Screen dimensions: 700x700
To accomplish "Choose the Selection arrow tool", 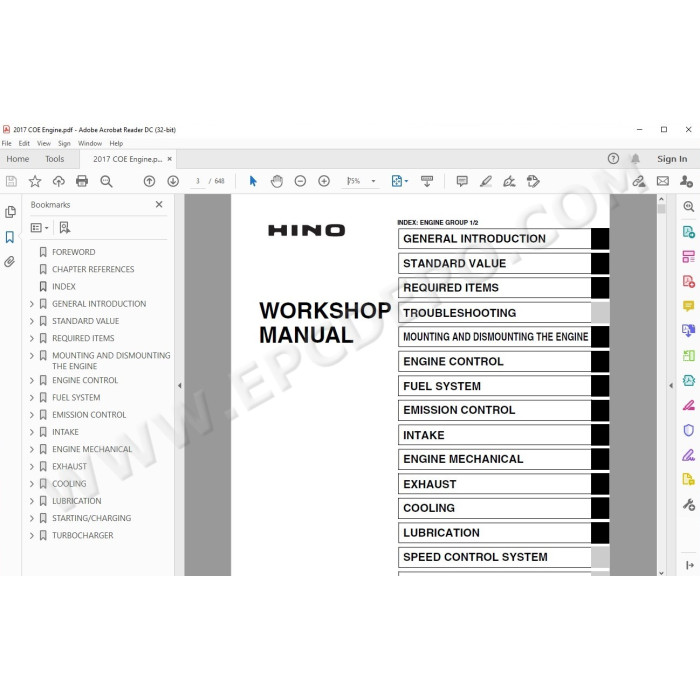I will coord(253,181).
